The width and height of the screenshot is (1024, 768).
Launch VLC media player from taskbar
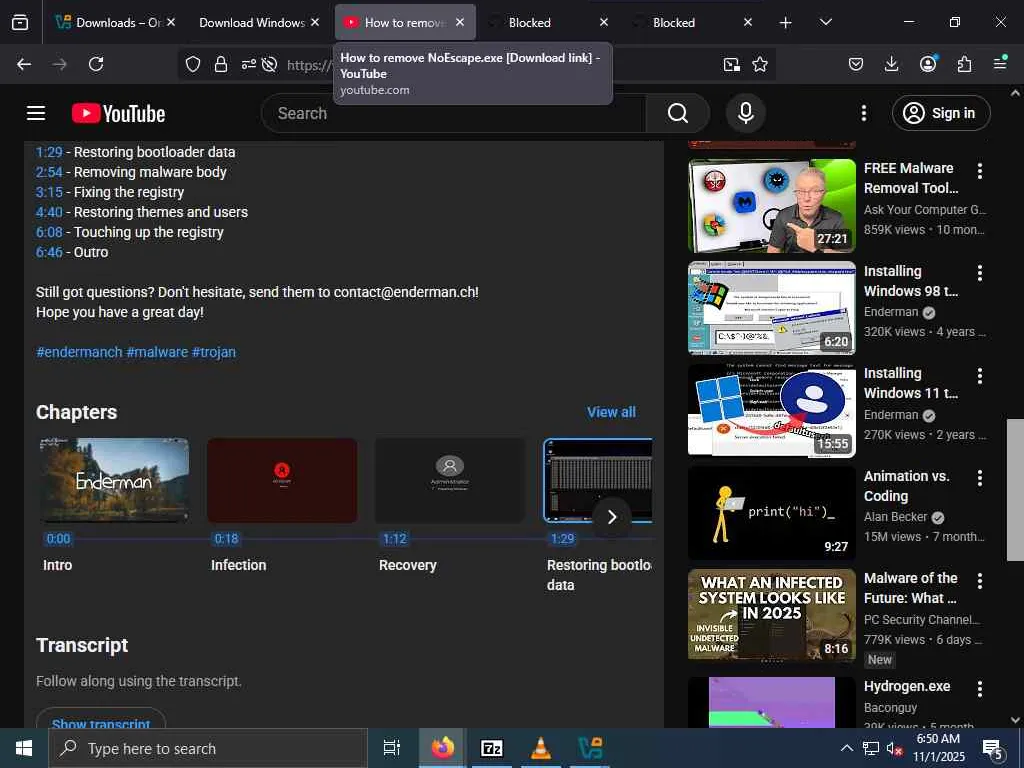click(x=540, y=748)
